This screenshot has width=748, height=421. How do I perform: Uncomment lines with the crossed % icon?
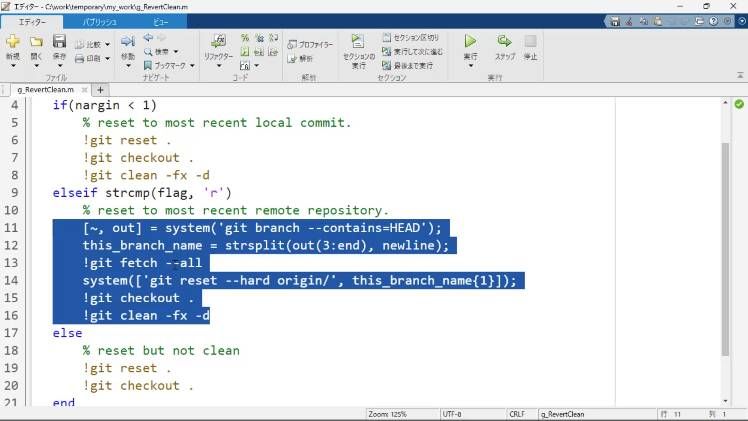coord(260,38)
